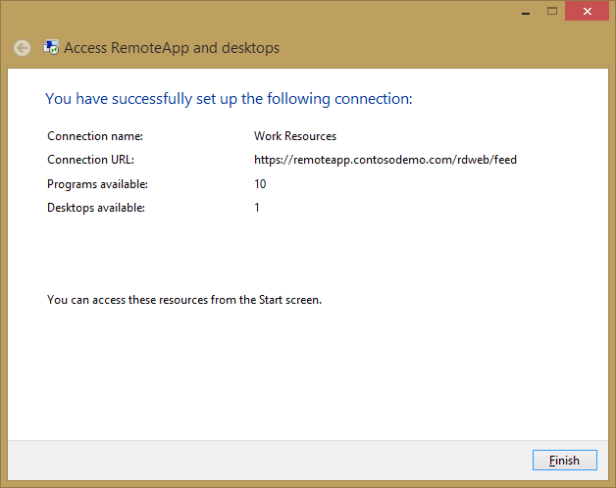The height and width of the screenshot is (488, 616).
Task: Click the 'Desktops available:' label
Action: pyautogui.click(x=96, y=208)
